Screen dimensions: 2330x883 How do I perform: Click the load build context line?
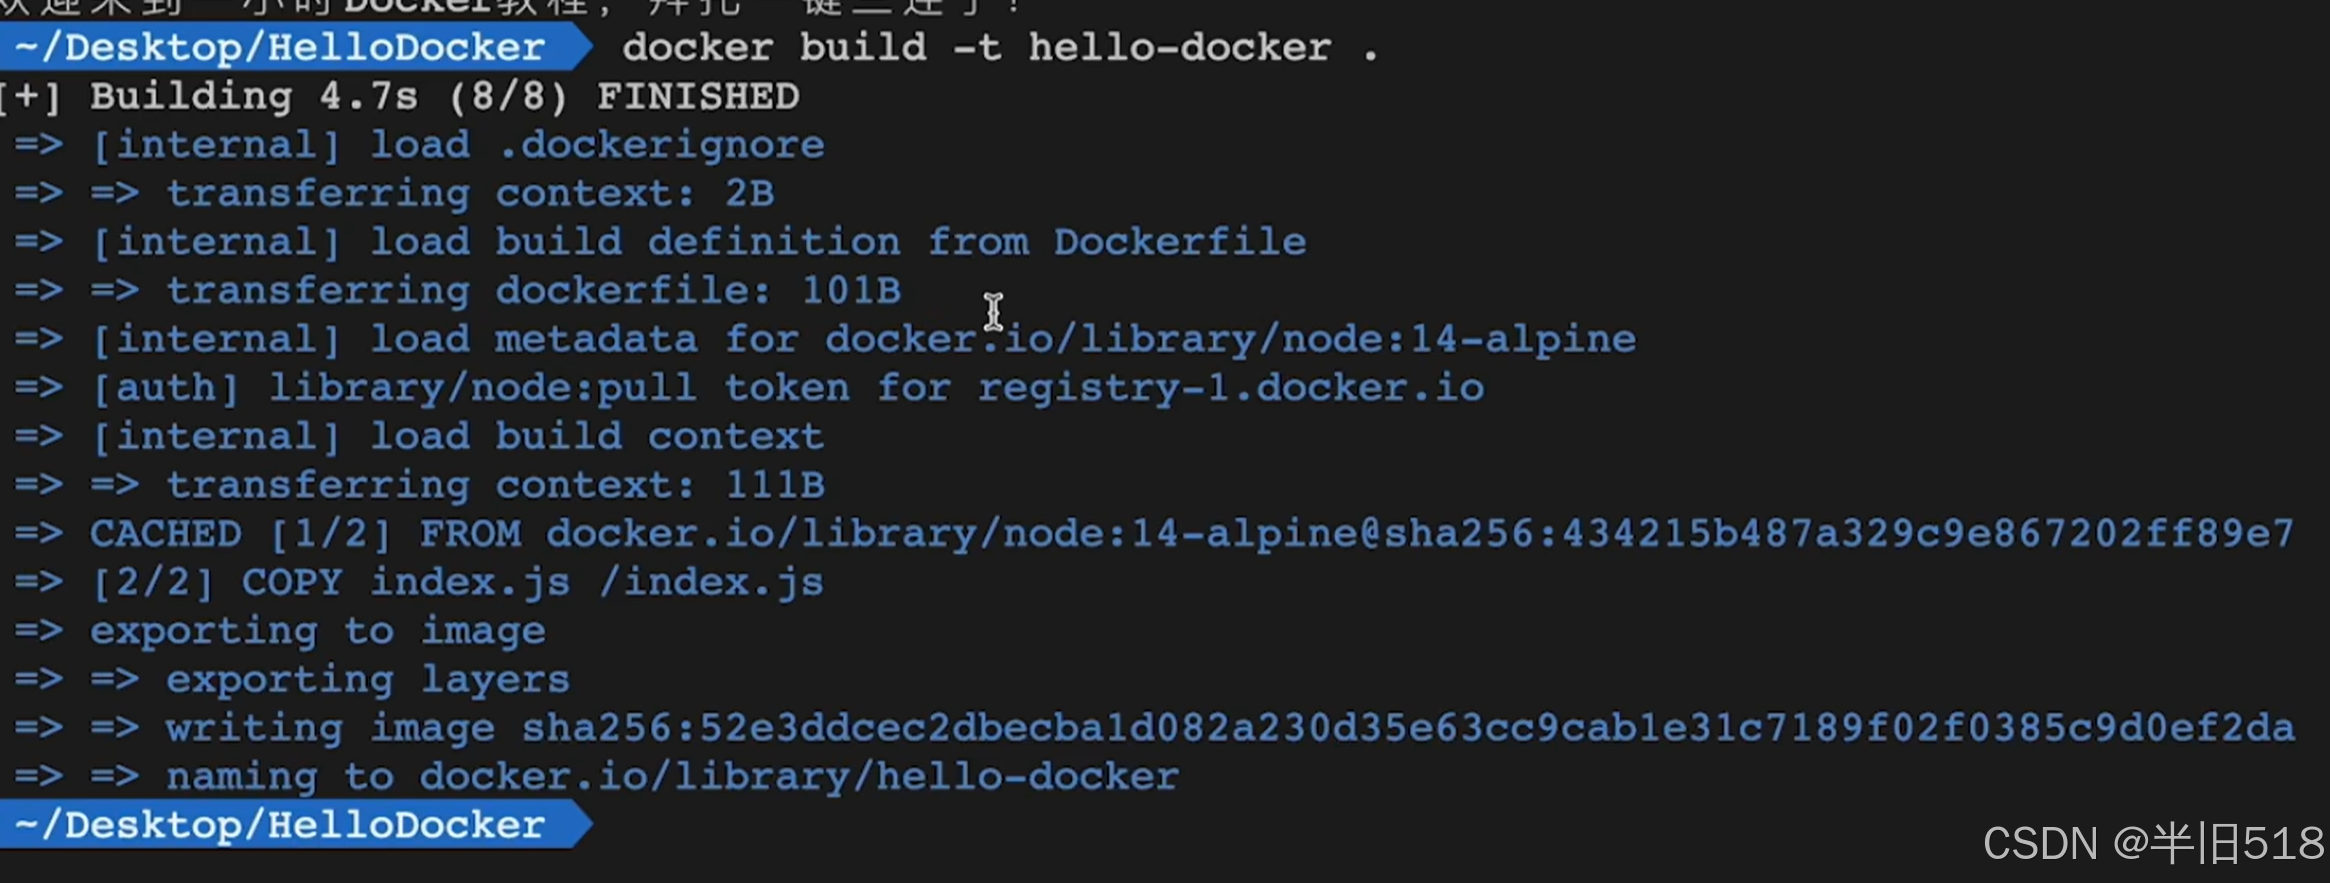[420, 436]
